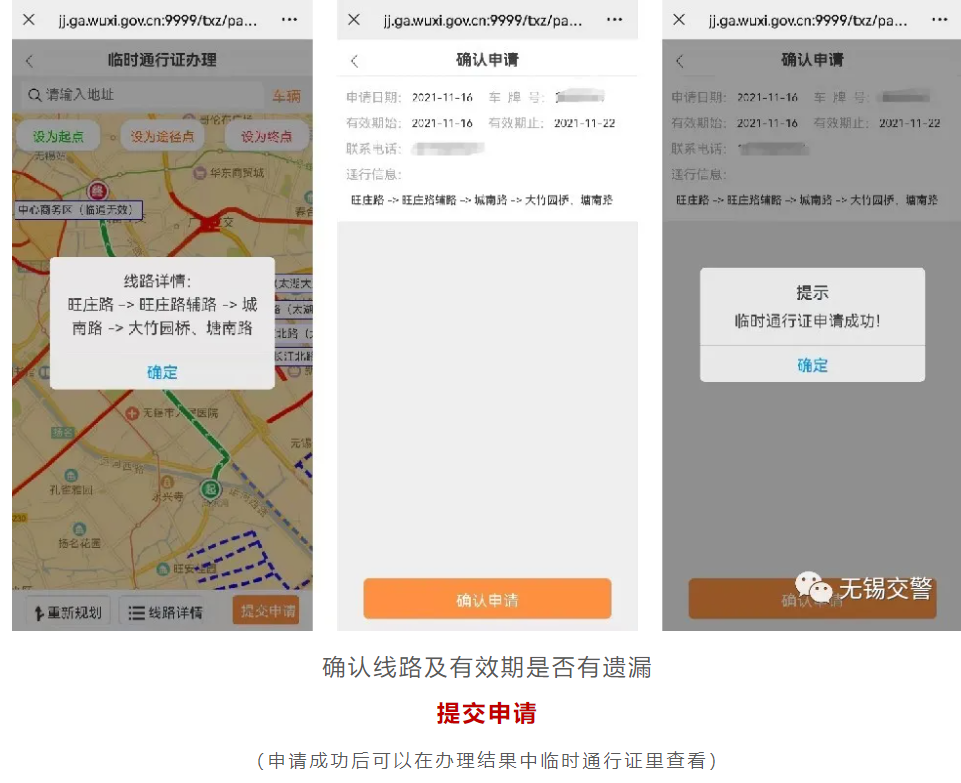Dismiss the 临时通行证申请成功 prompt with 确定
Image resolution: width=961 pixels, height=783 pixels.
pos(812,365)
